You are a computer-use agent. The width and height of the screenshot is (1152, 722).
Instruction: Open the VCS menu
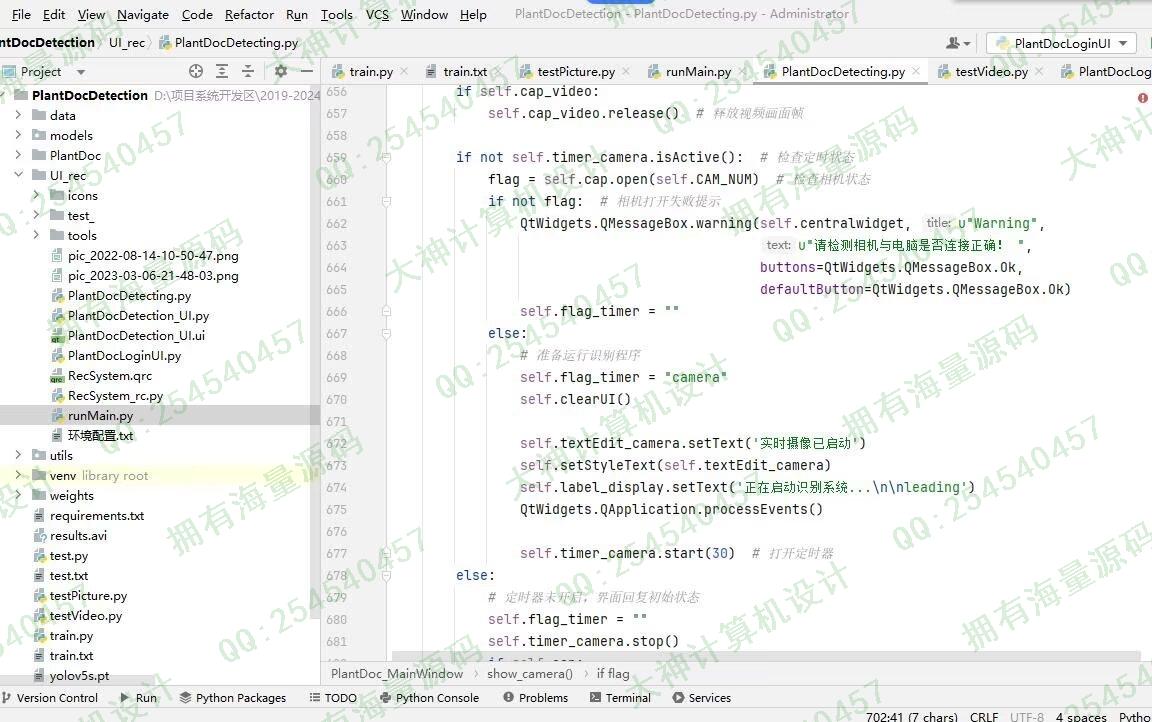377,14
